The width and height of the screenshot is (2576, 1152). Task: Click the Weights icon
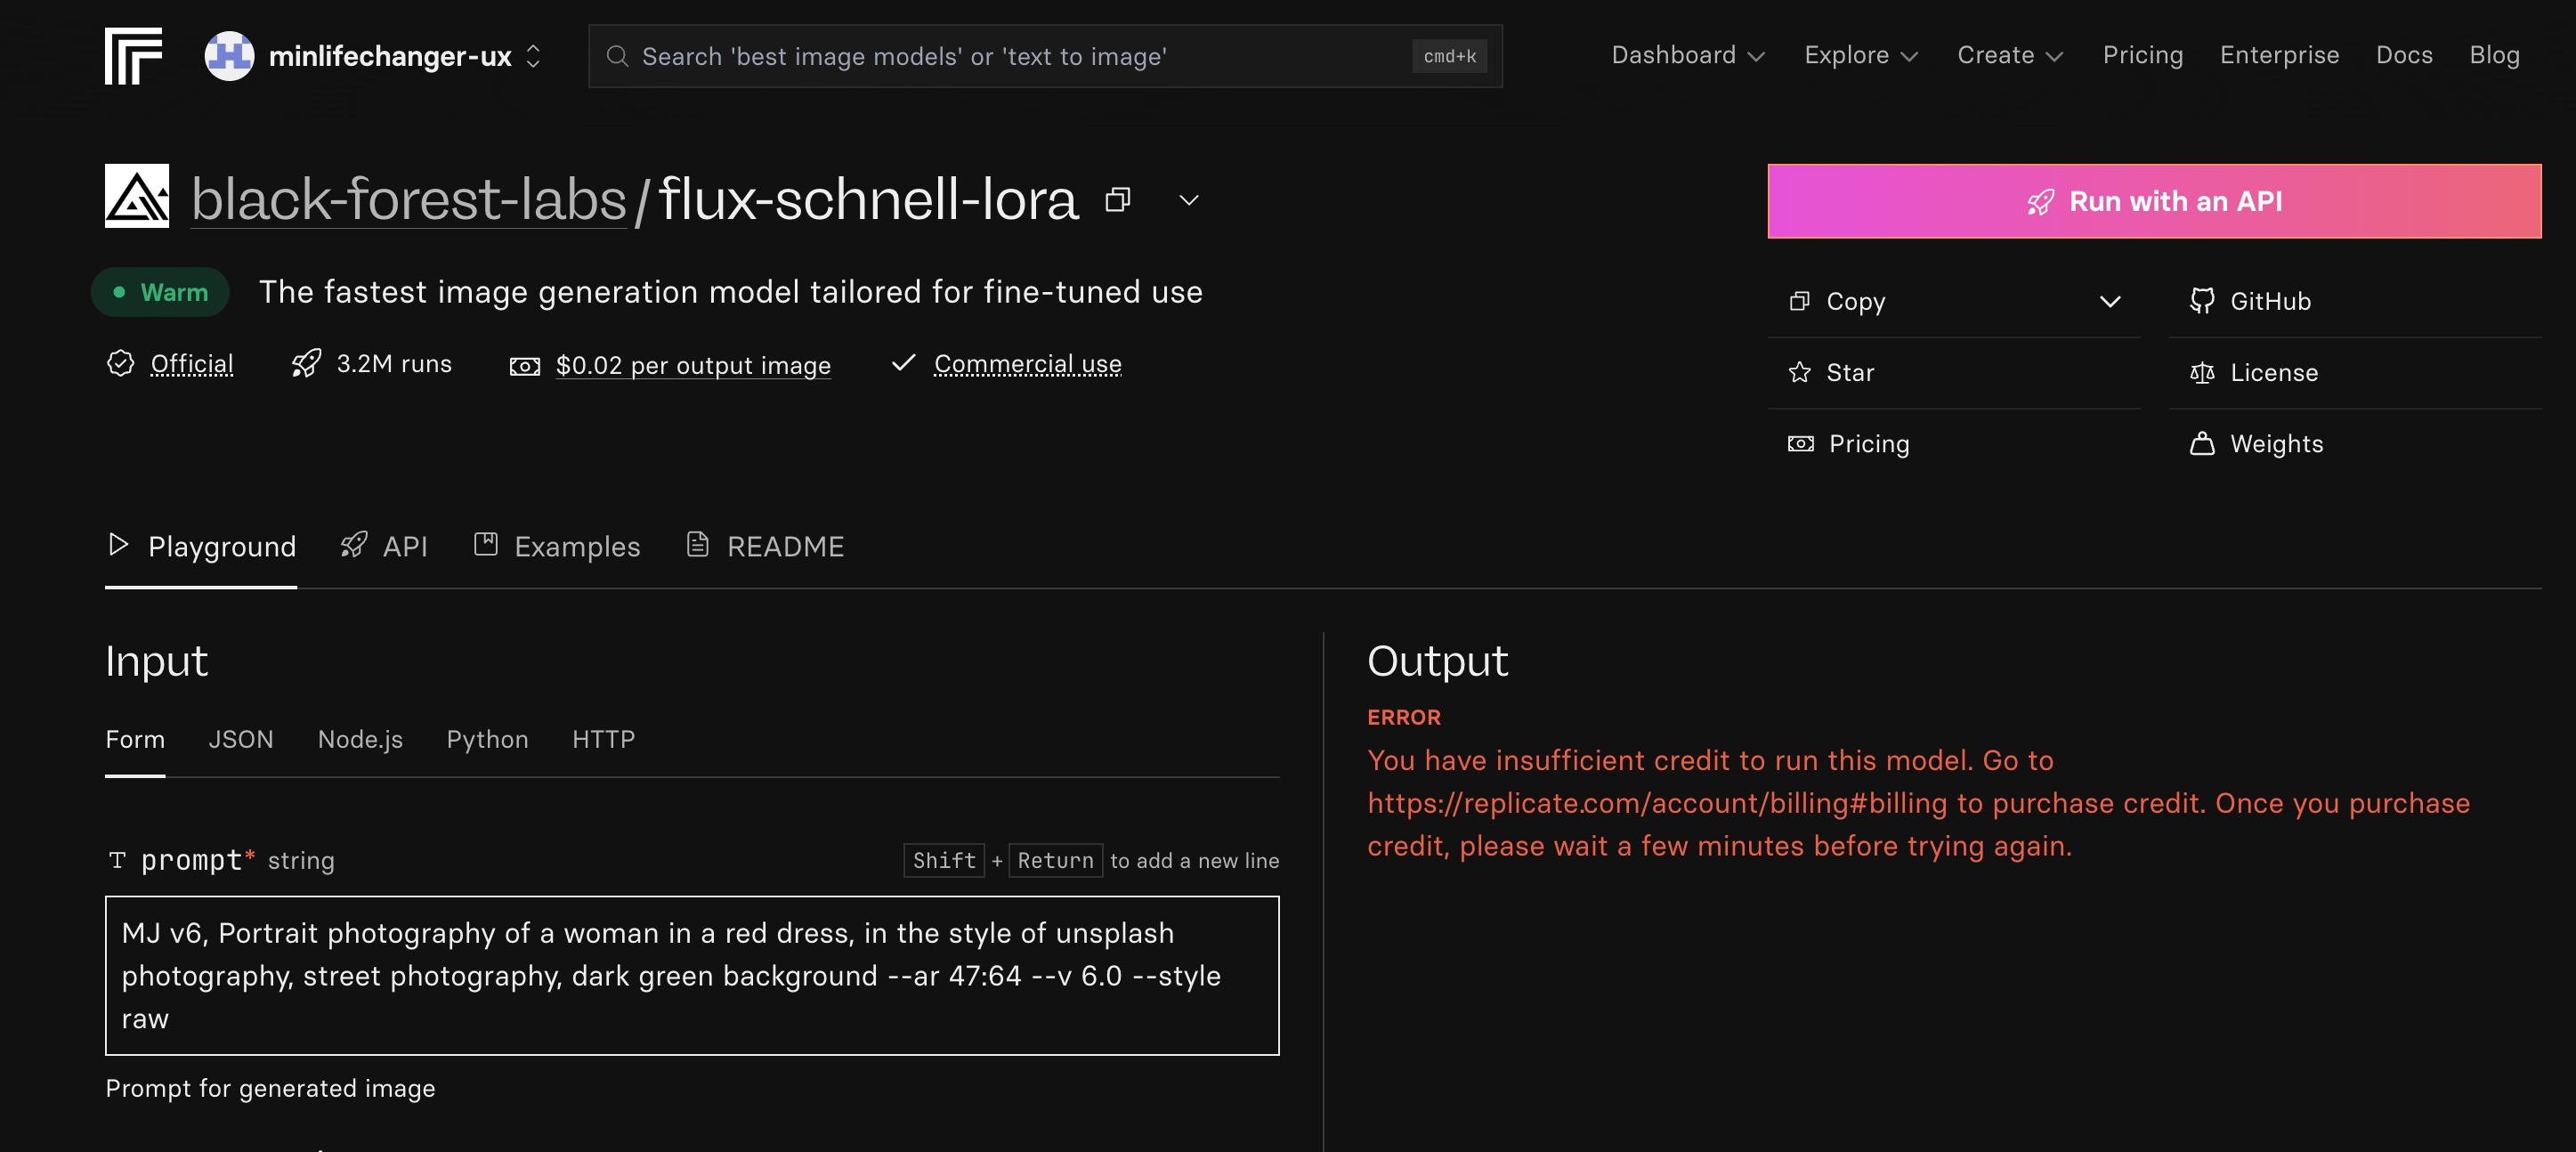[x=2201, y=443]
